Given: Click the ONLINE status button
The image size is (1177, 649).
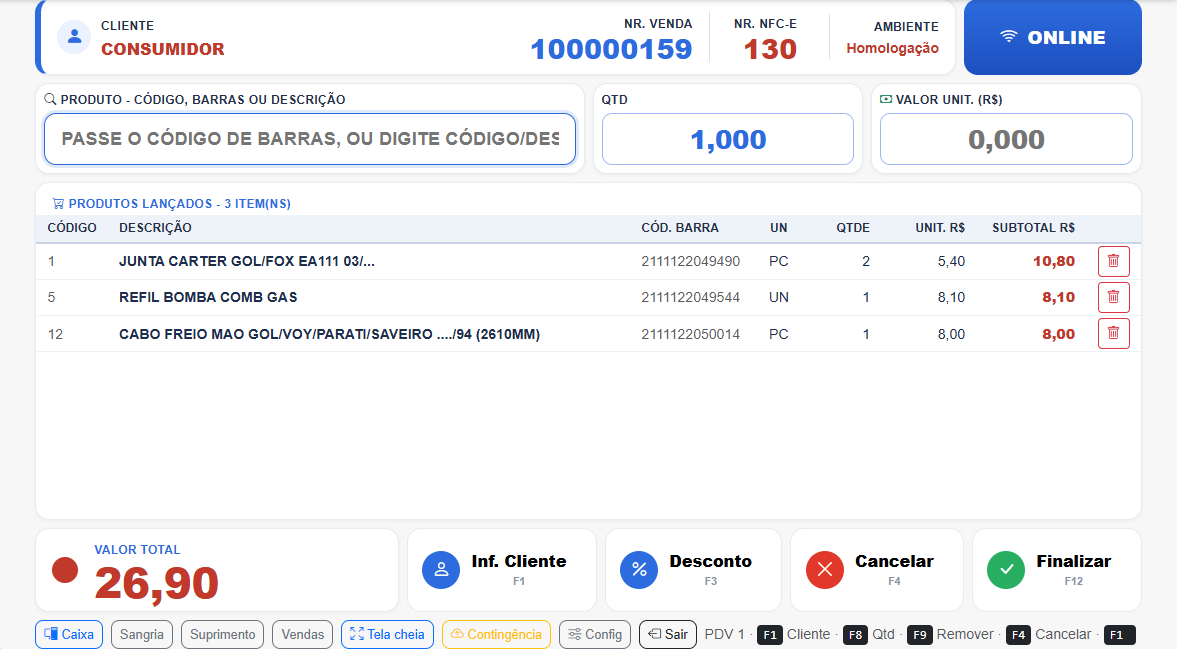Looking at the screenshot, I should 1052,38.
